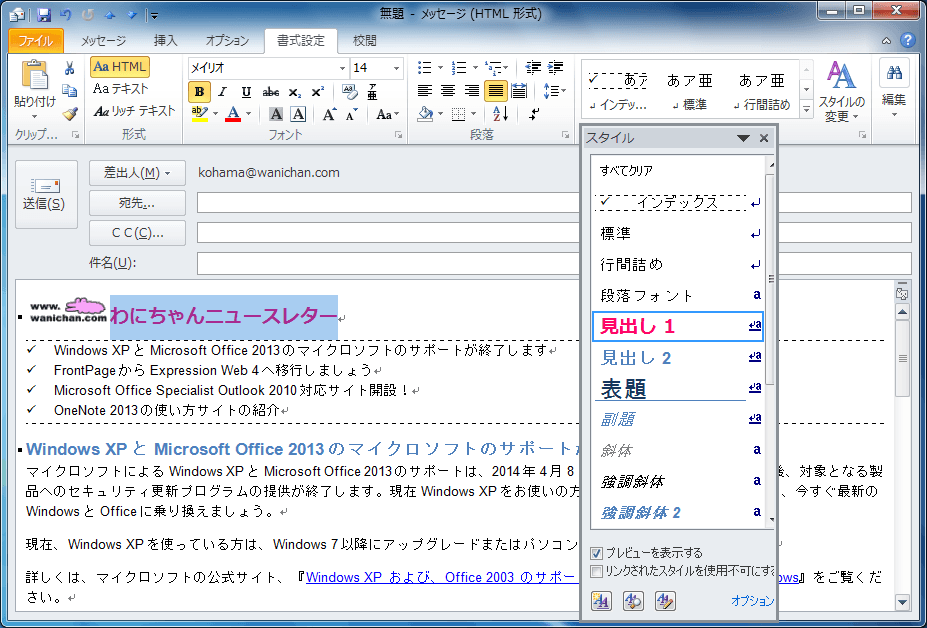This screenshot has width=927, height=628.
Task: Open the Borders dropdown arrow
Action: [474, 114]
